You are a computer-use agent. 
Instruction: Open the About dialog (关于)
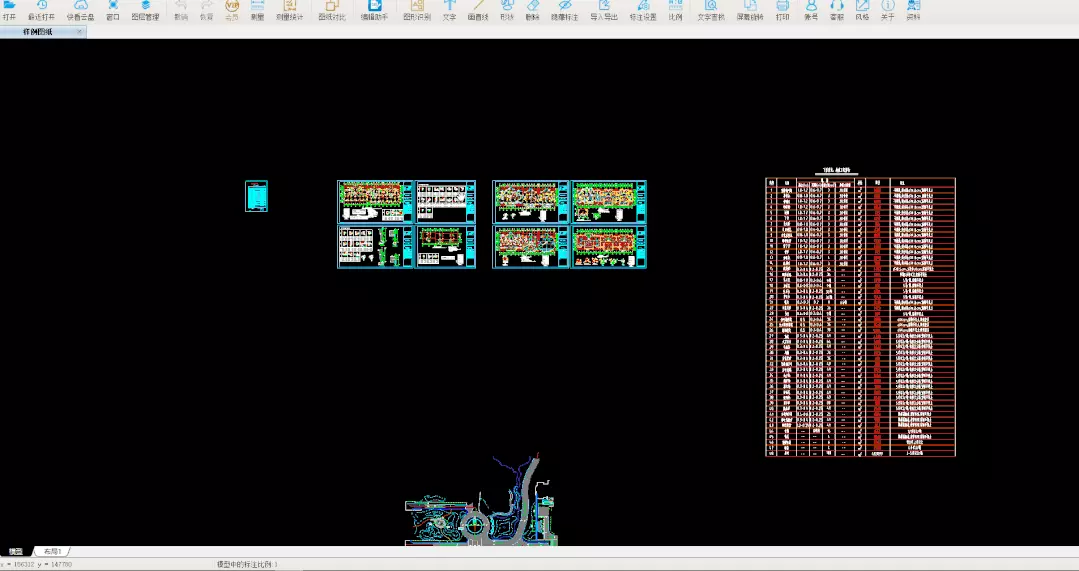pos(888,10)
